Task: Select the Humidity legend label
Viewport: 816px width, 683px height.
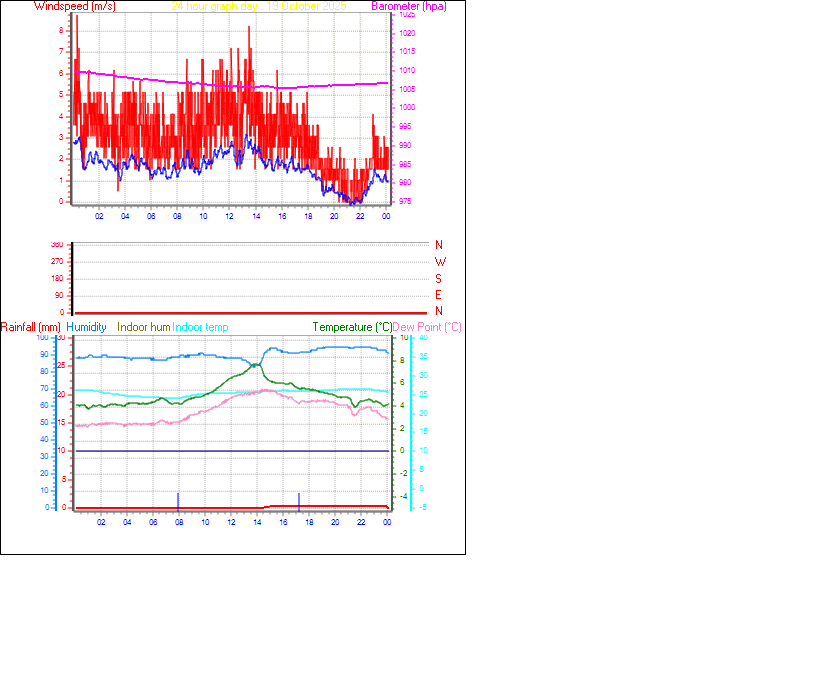Action: [87, 327]
